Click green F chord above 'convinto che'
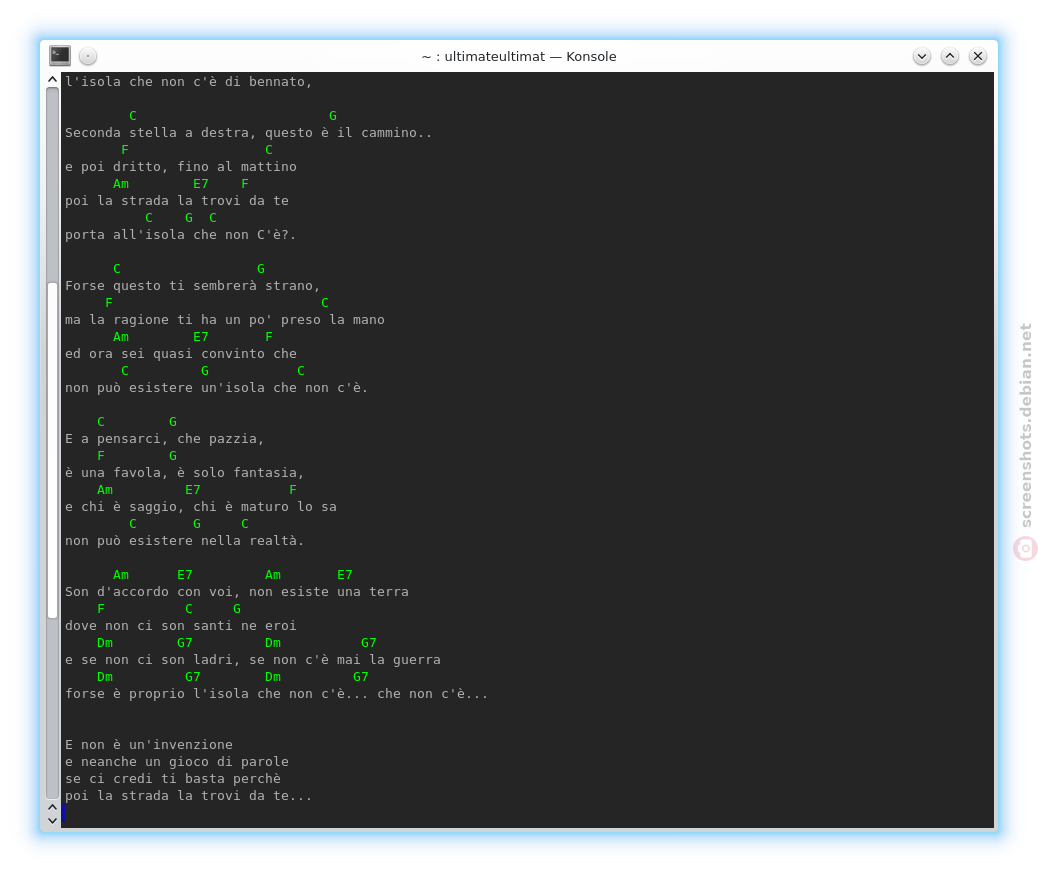 [x=269, y=336]
